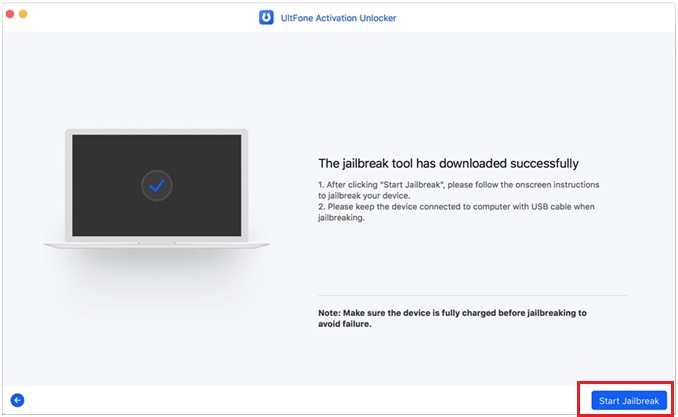Click the UltFone Activation Unlocker logo icon
678x417 pixels.
point(266,18)
